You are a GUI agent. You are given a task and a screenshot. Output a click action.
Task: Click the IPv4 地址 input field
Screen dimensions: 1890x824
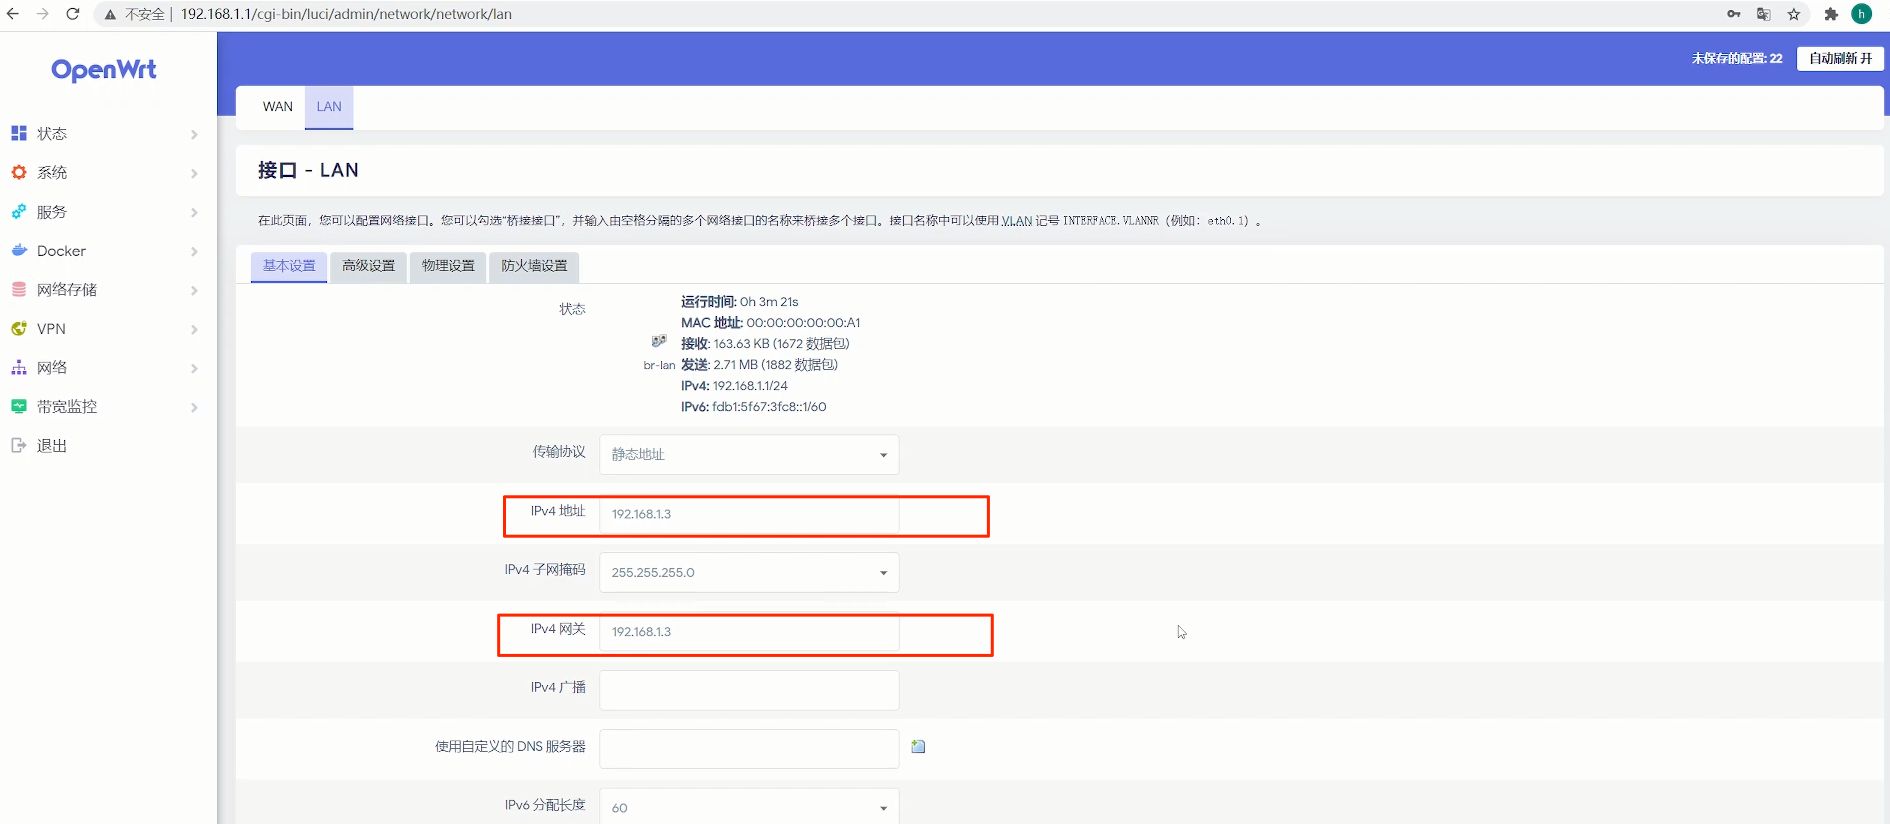click(749, 514)
